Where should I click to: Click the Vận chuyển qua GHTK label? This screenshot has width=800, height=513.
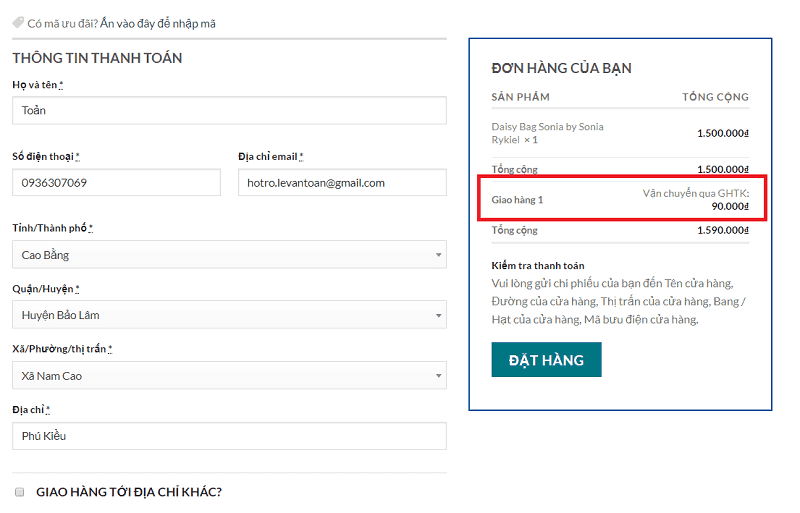click(x=696, y=193)
